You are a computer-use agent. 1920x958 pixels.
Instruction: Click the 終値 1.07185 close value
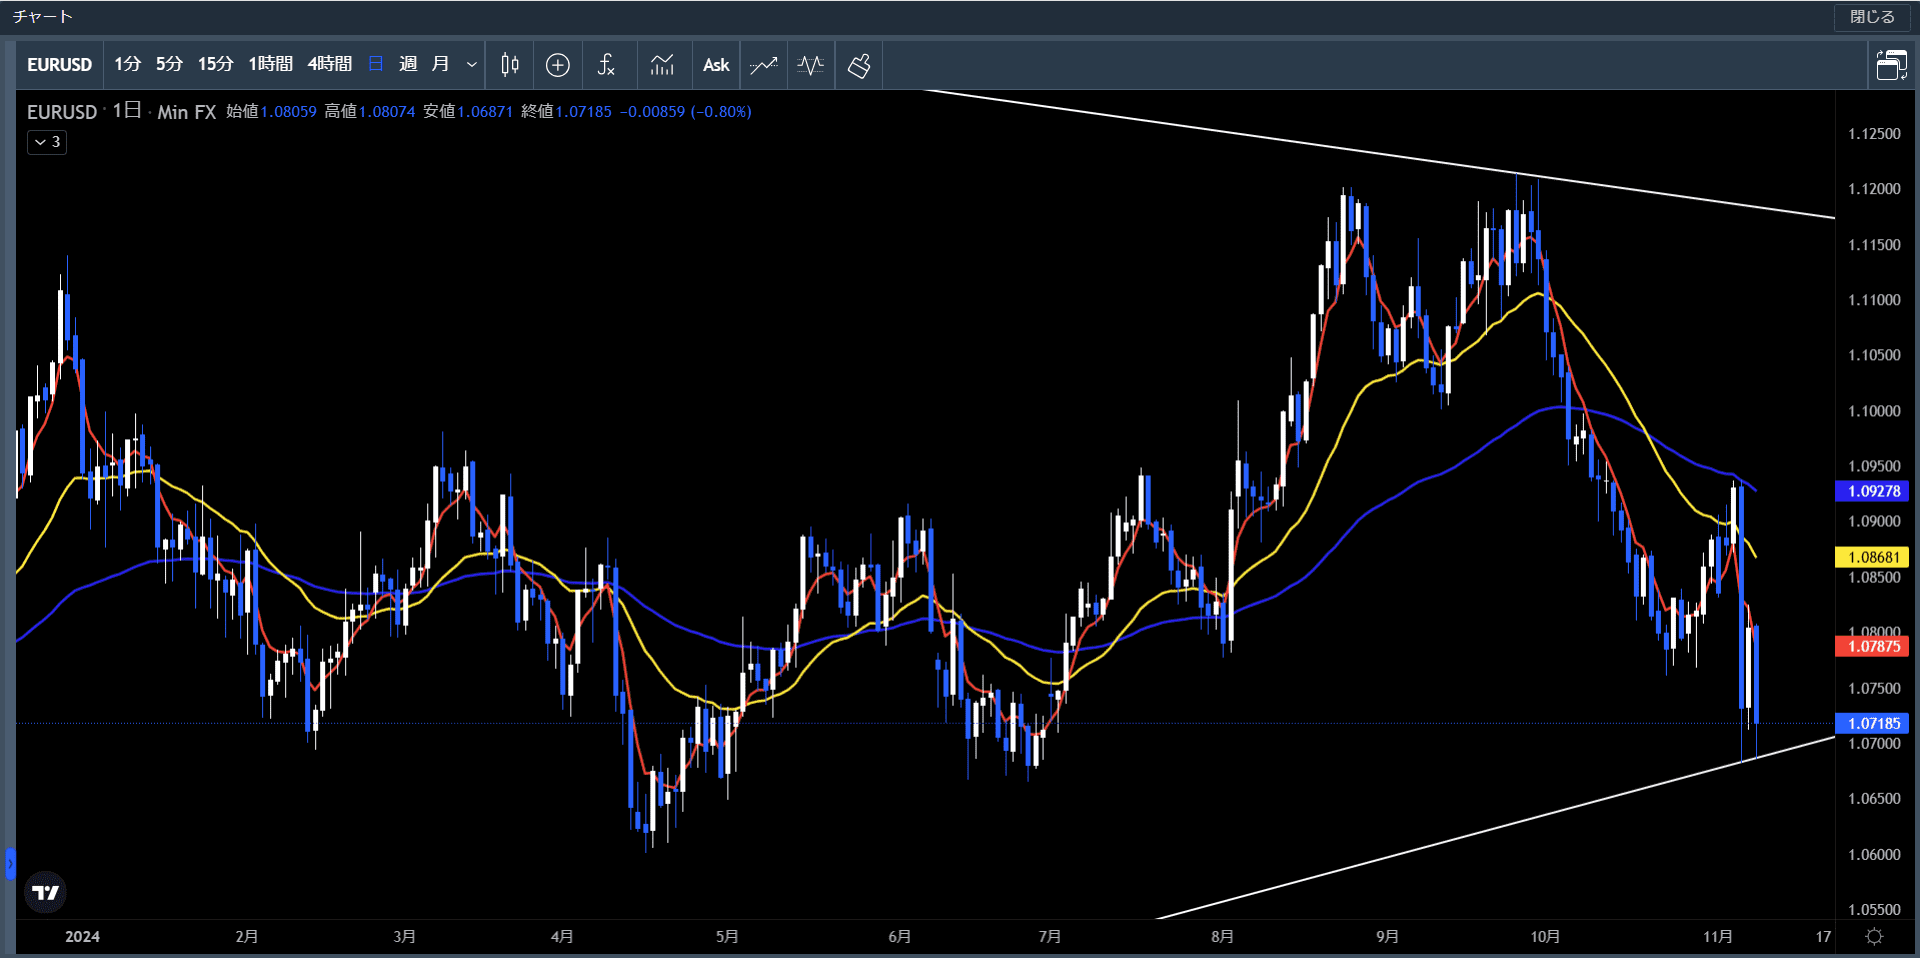[x=566, y=112]
